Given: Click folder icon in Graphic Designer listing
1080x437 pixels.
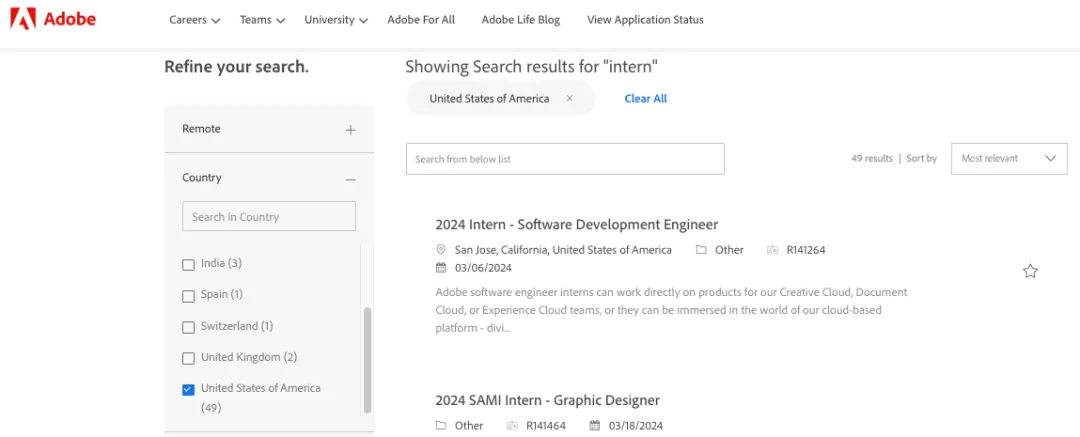Looking at the screenshot, I should 441,425.
